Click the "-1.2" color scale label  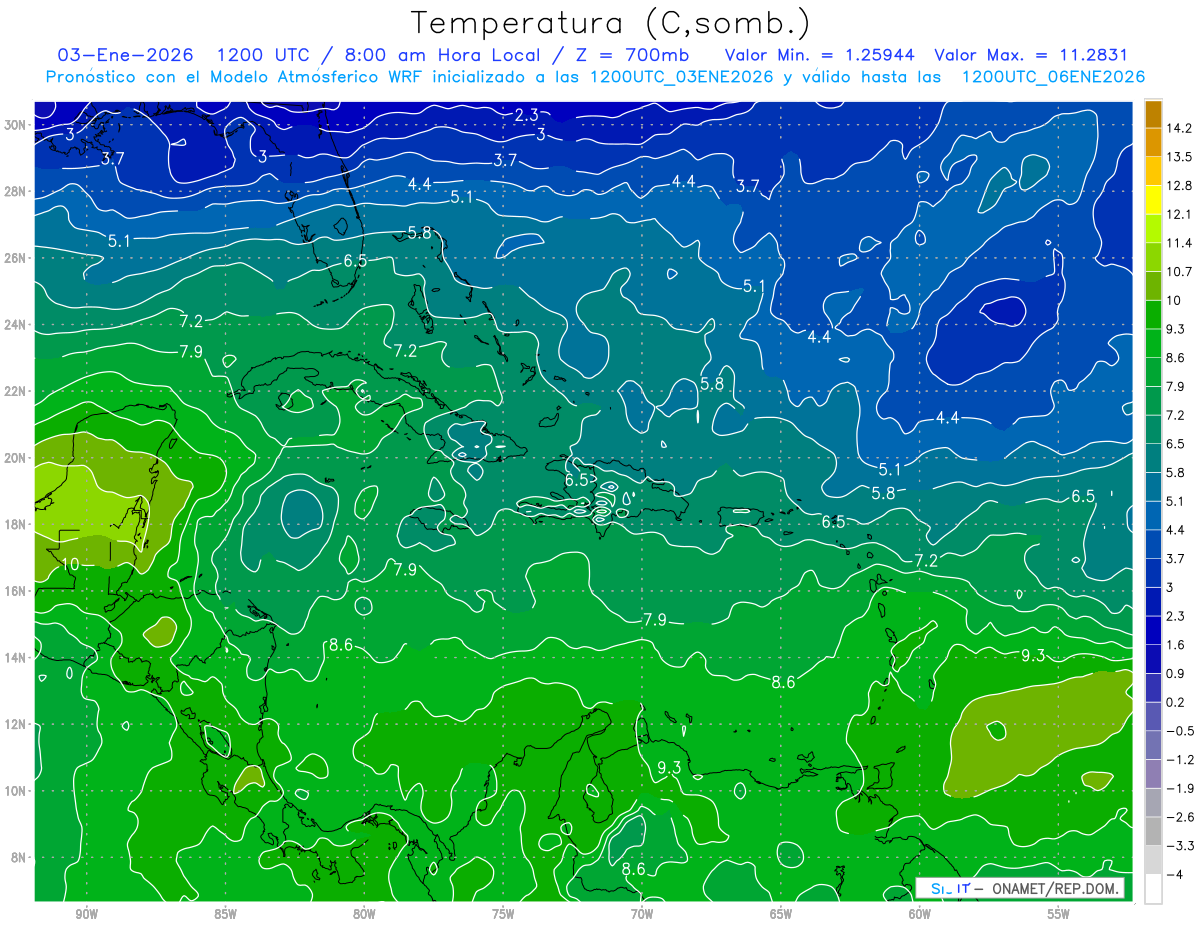click(x=1180, y=760)
